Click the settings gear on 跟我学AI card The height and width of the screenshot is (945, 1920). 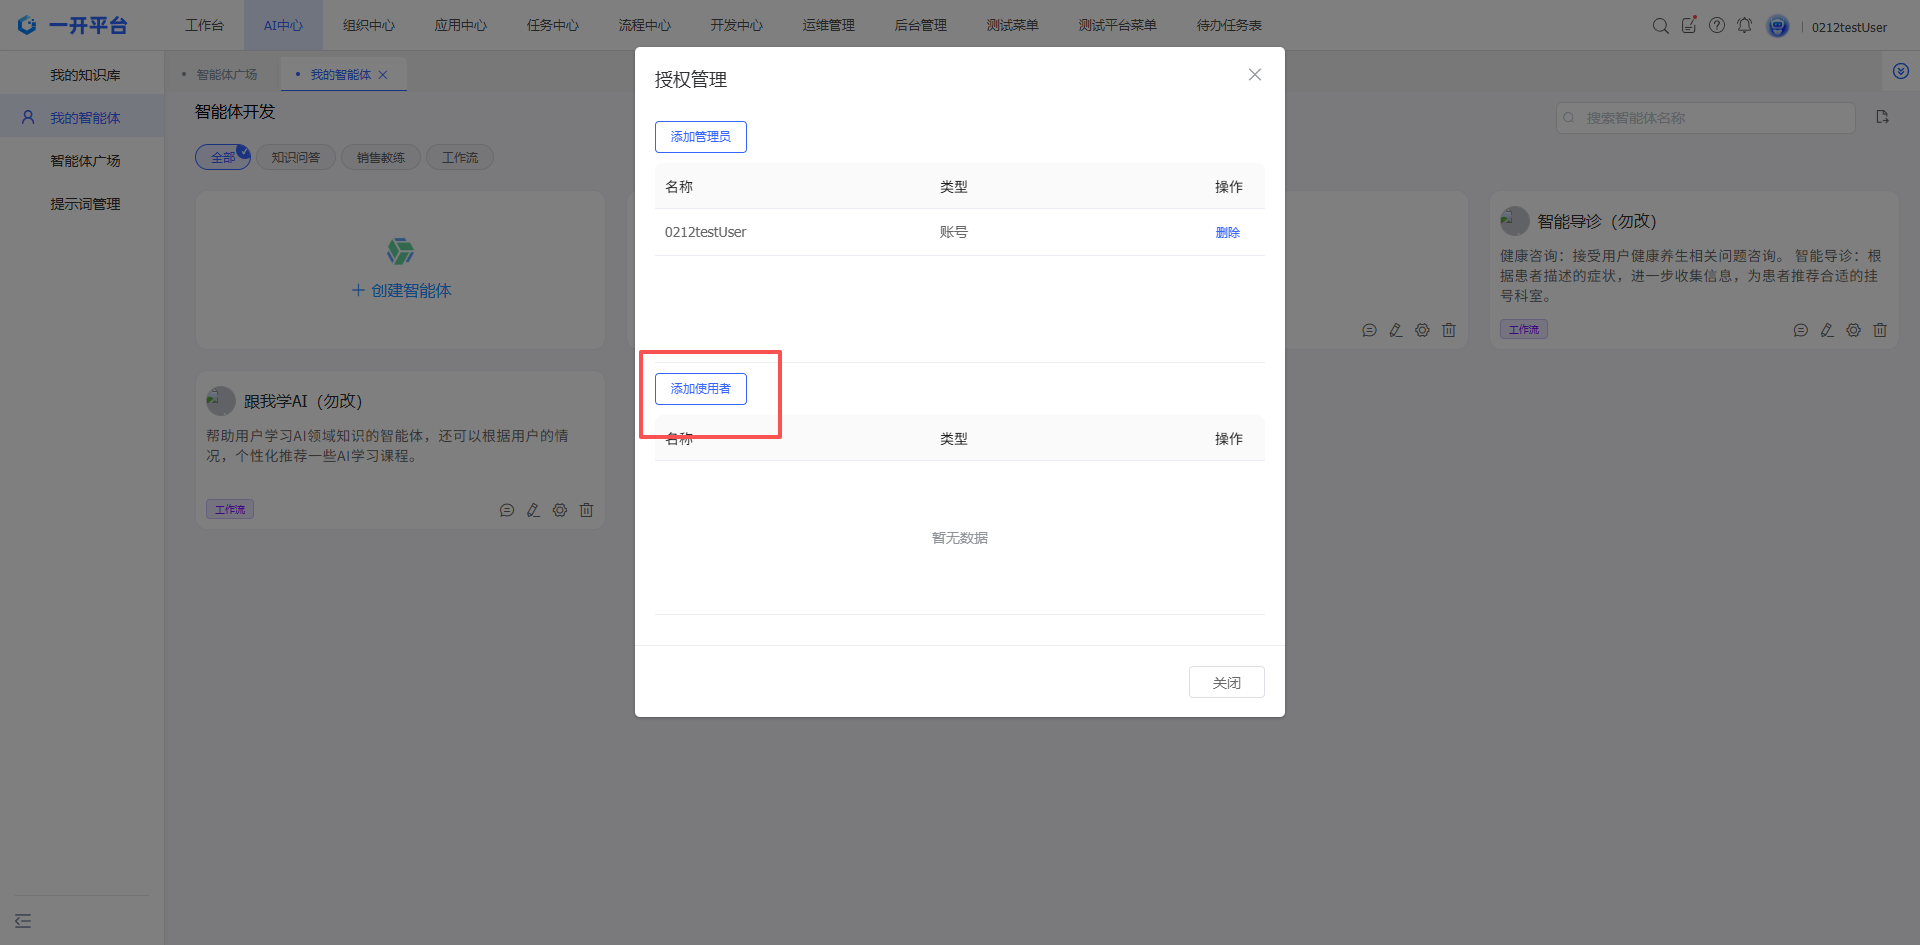tap(560, 510)
